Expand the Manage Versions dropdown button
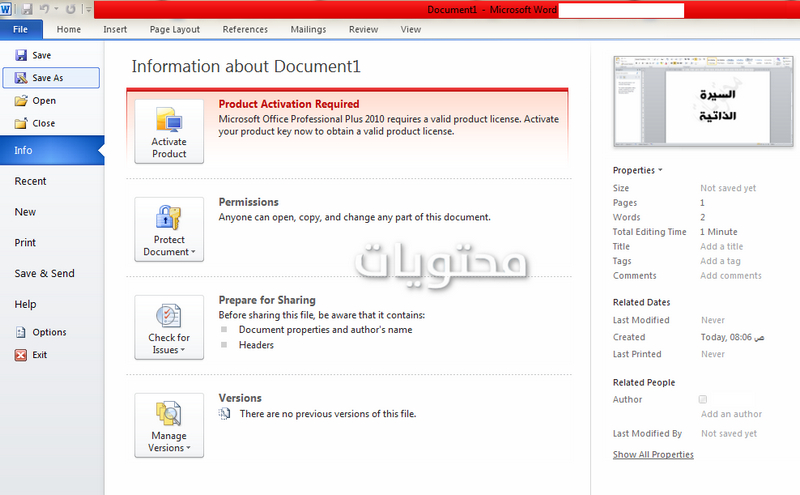The height and width of the screenshot is (495, 800). click(169, 425)
